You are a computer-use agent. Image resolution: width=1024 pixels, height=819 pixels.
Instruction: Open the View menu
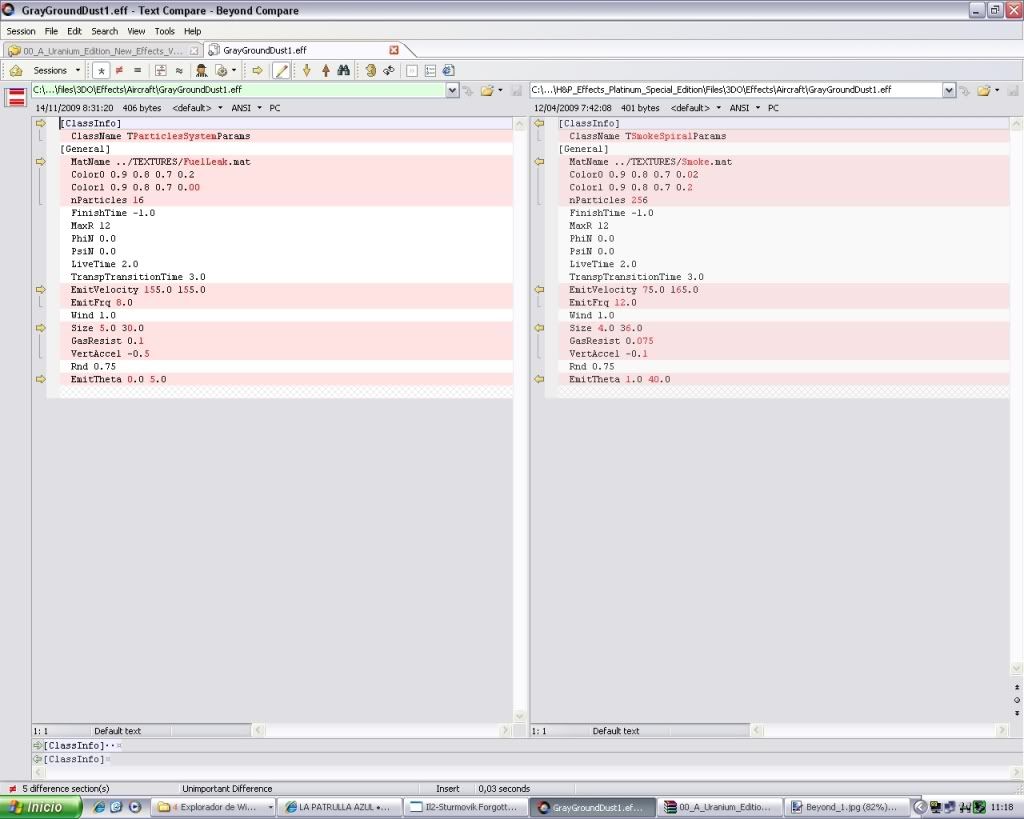coord(136,31)
